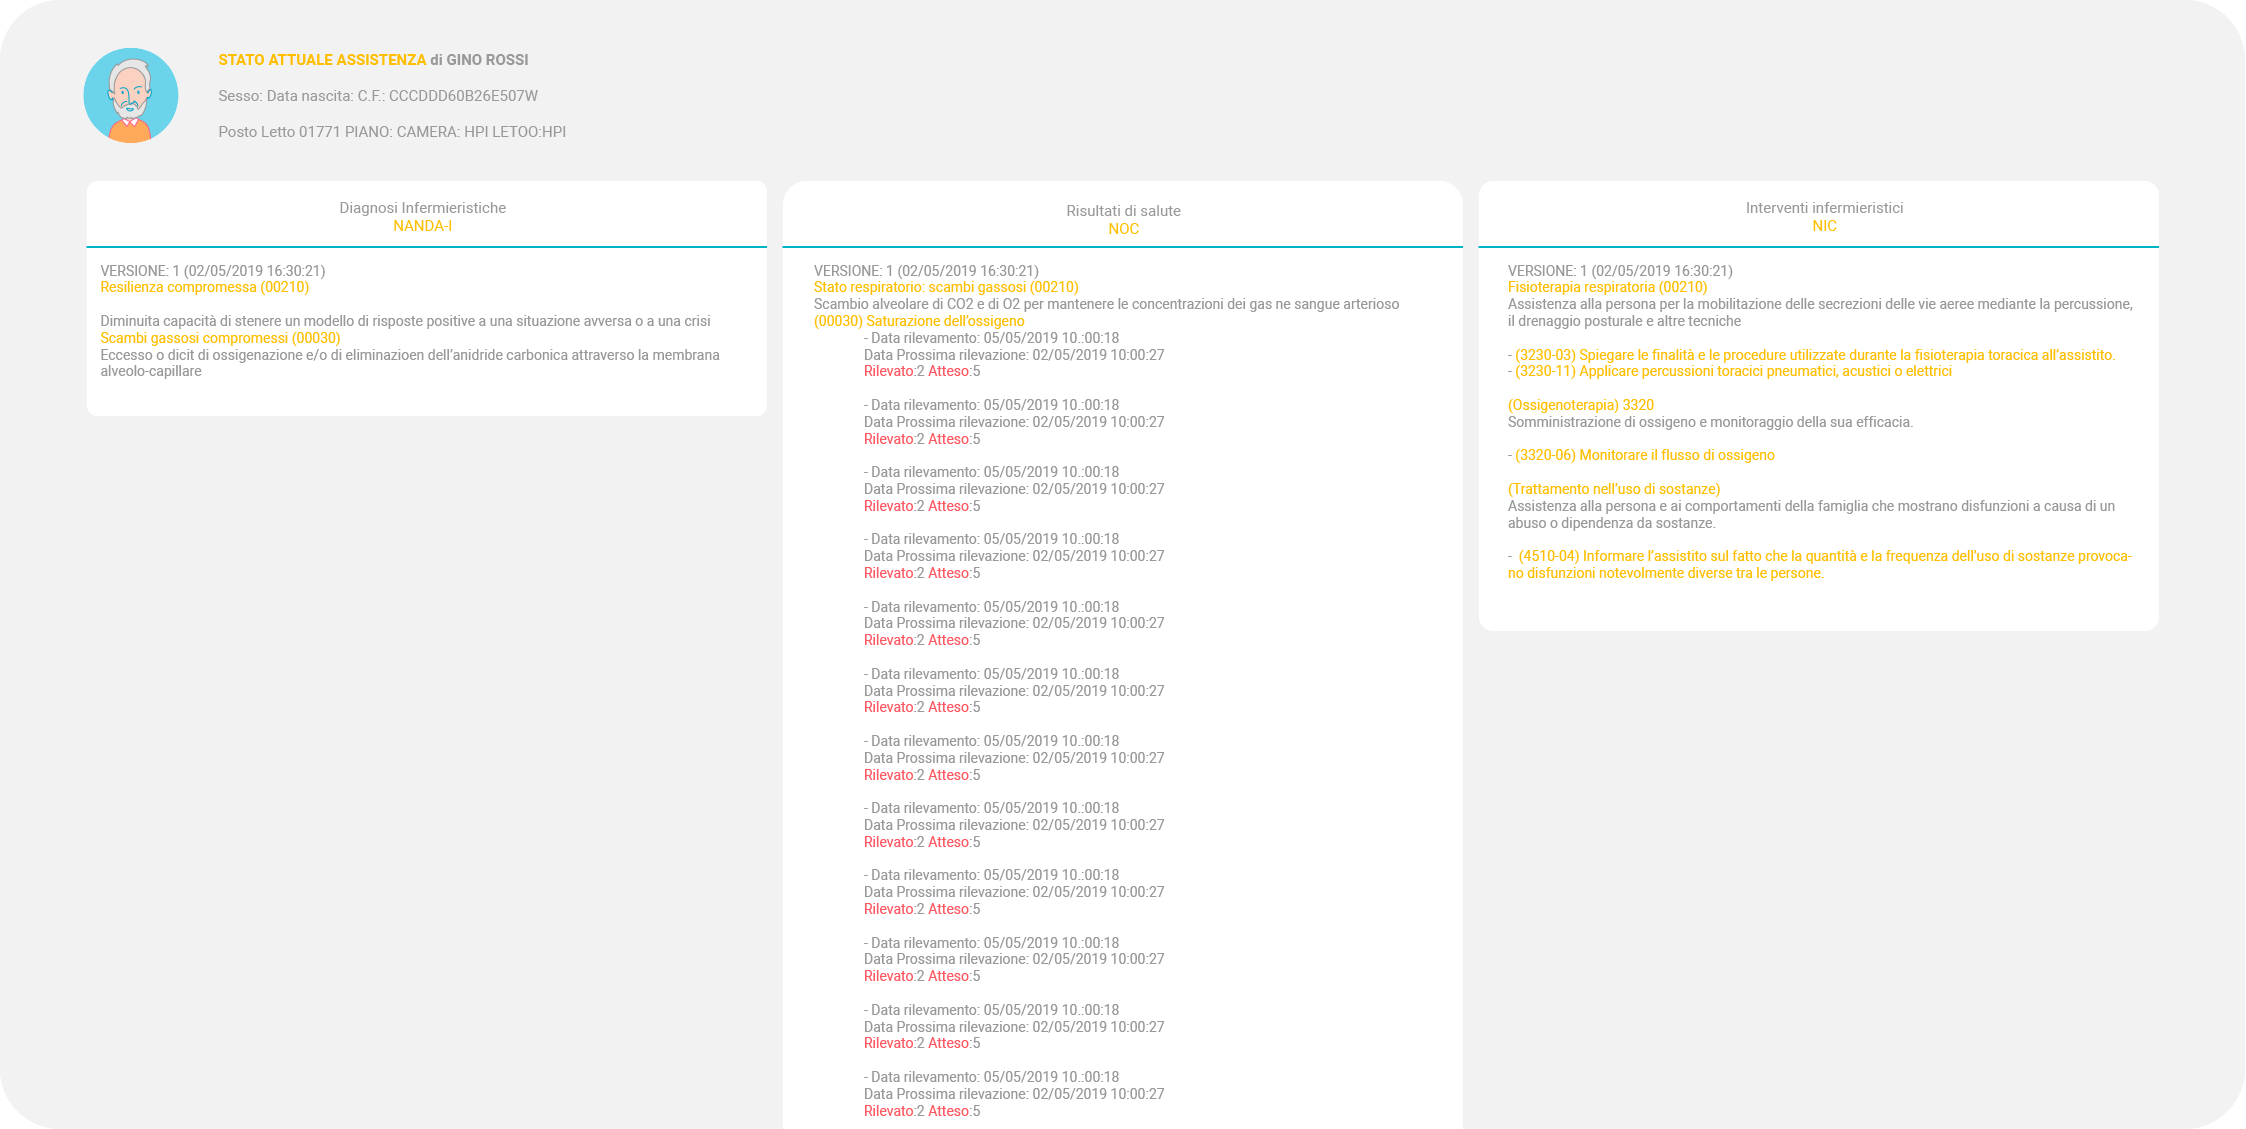The height and width of the screenshot is (1129, 2246).
Task: Open Stato respiratorio: scambi gassosi (00210)
Action: coord(945,287)
